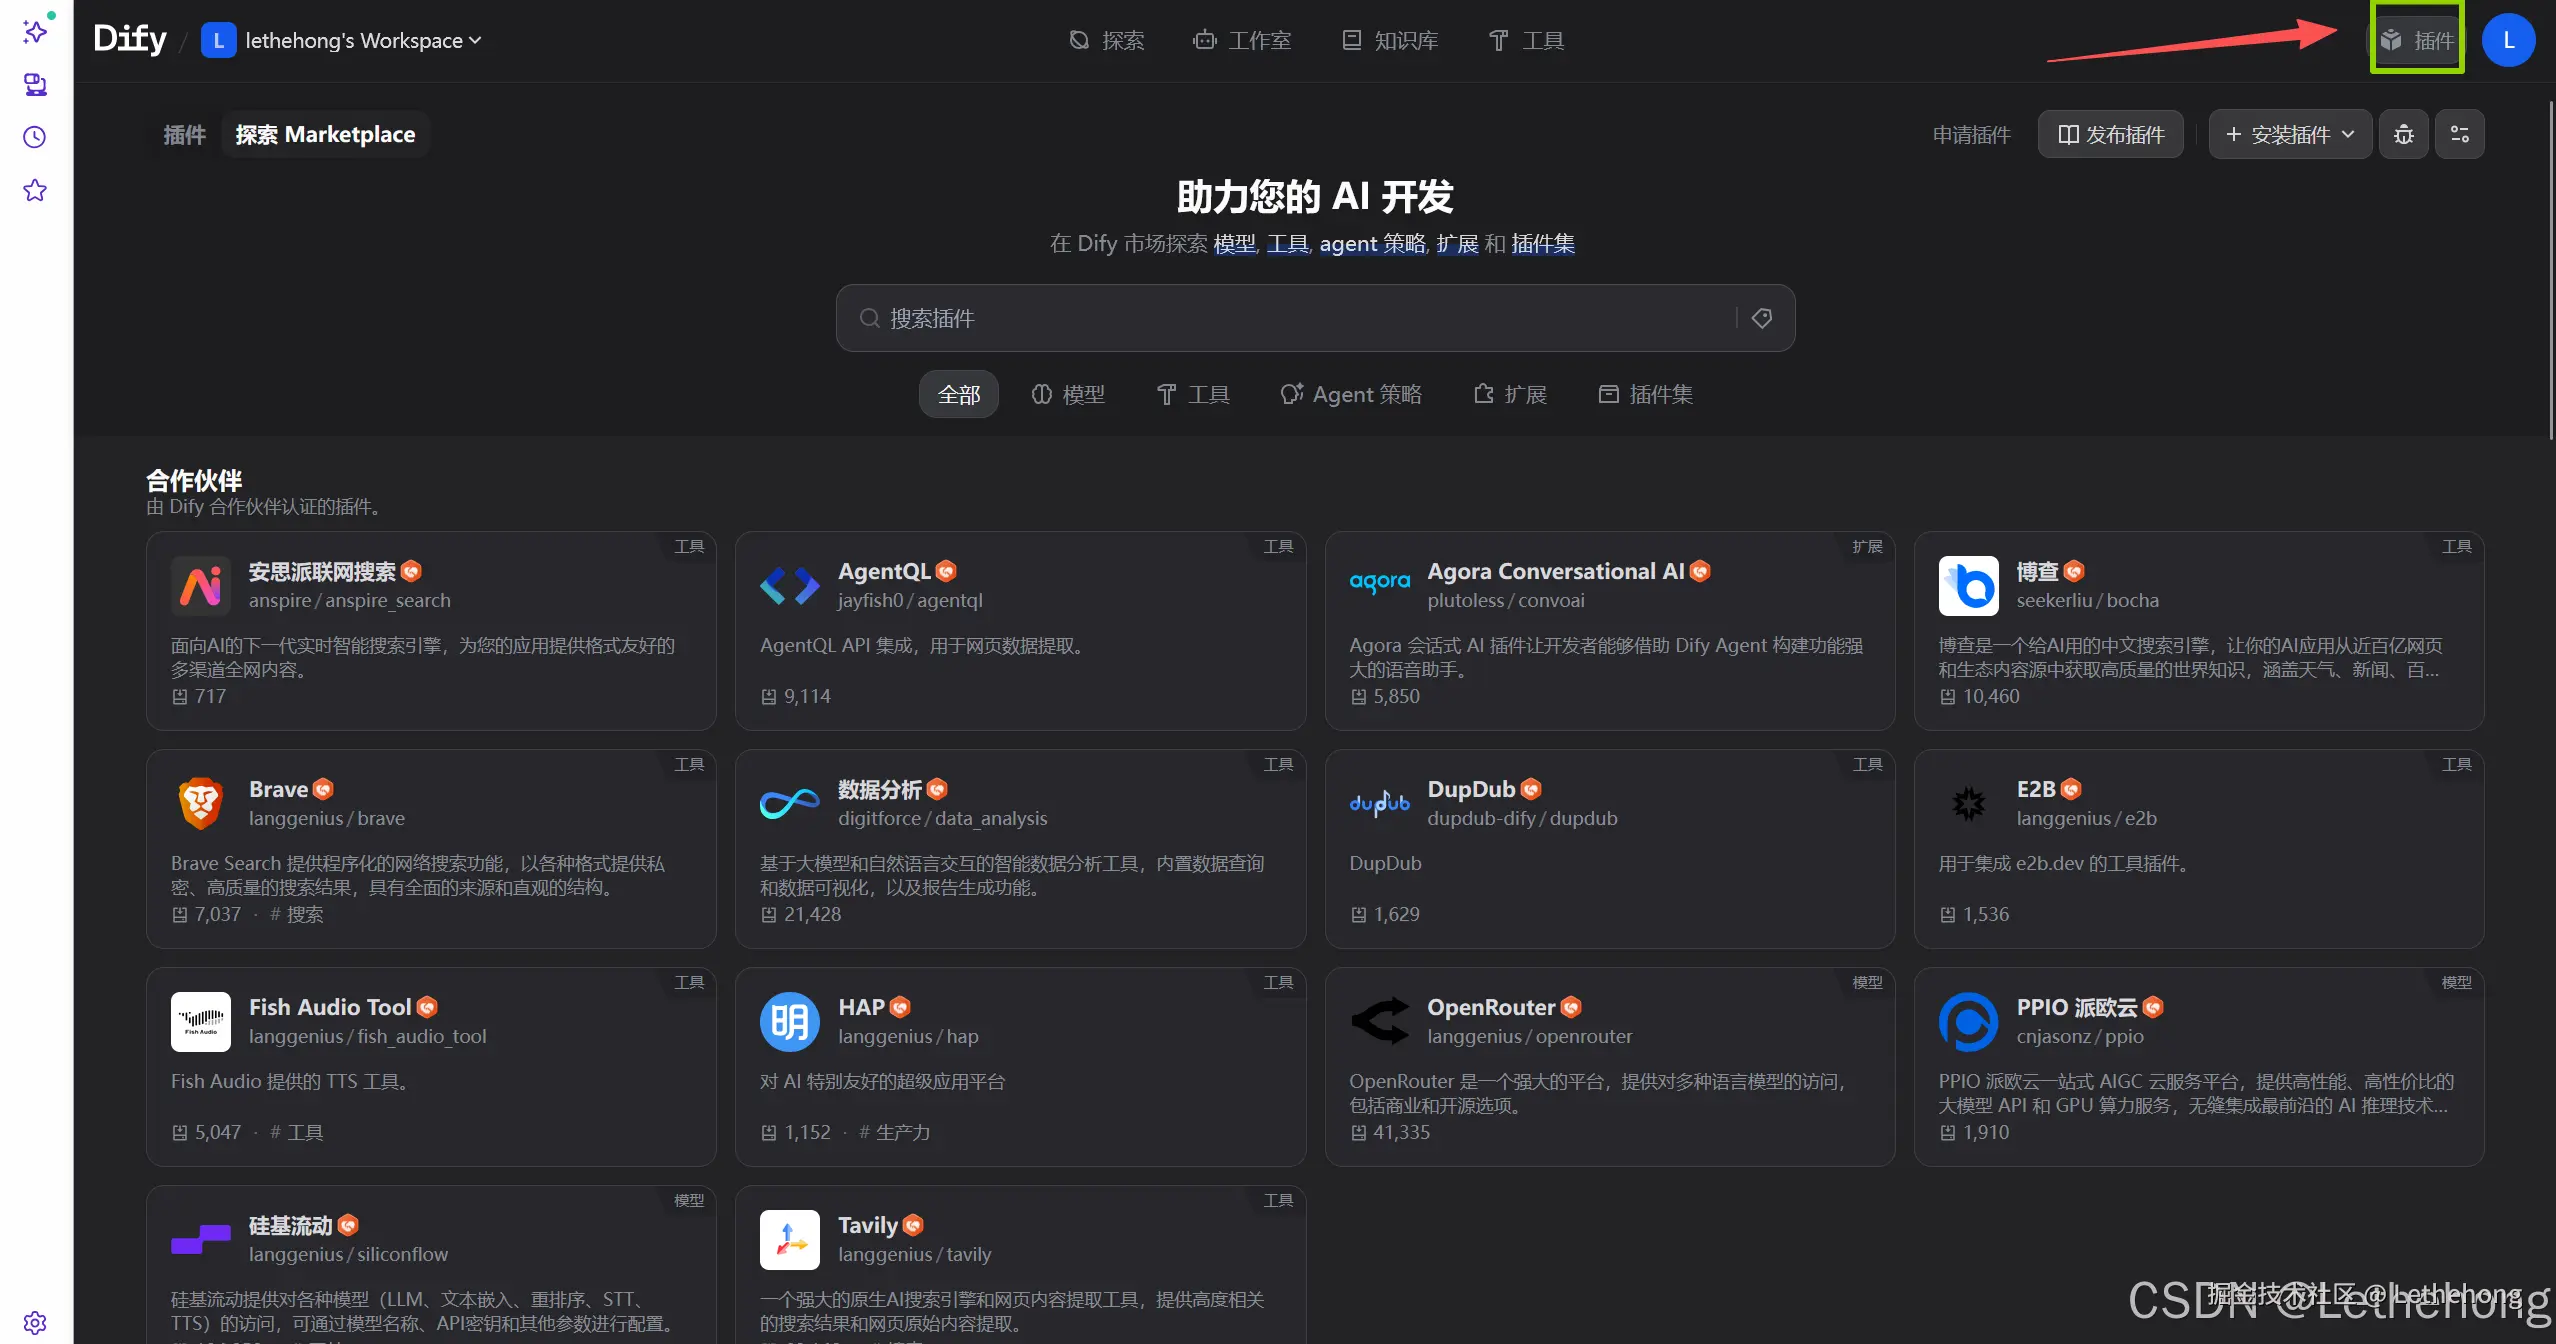2556x1344 pixels.
Task: Click the OpenRouter plugin logo
Action: click(1379, 1020)
